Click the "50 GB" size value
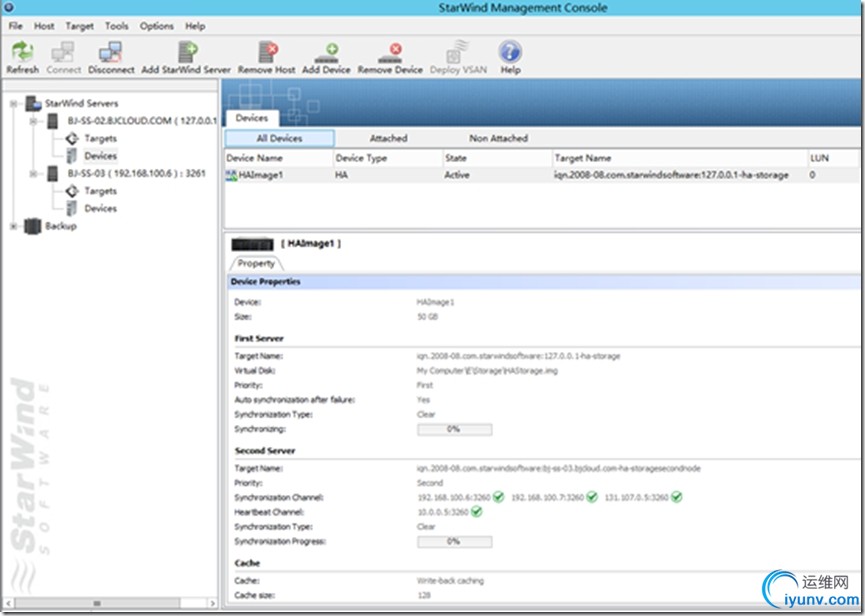This screenshot has height=616, width=865. [428, 317]
